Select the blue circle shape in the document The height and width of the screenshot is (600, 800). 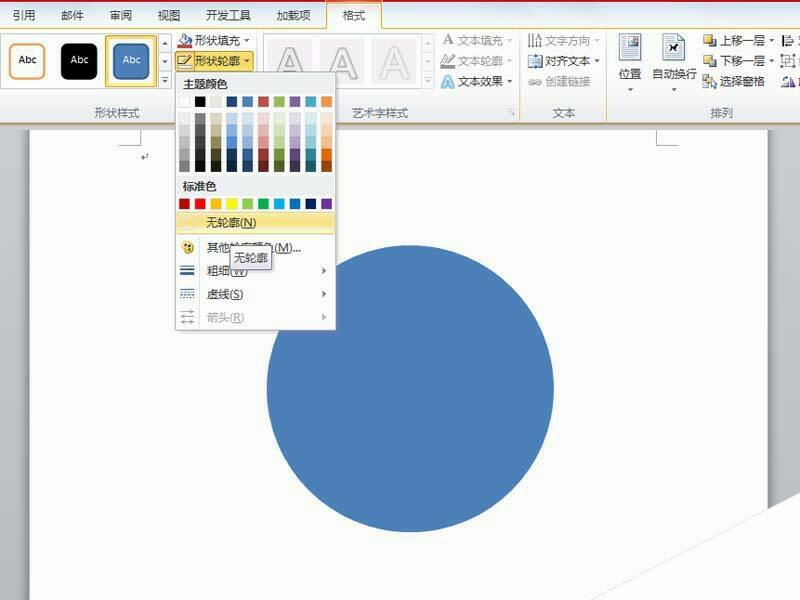point(410,389)
